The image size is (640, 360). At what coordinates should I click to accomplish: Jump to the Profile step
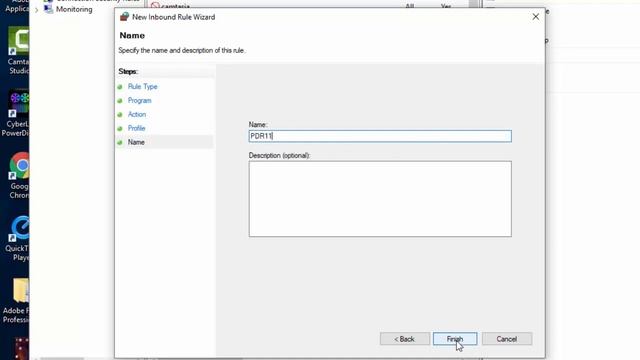point(136,128)
